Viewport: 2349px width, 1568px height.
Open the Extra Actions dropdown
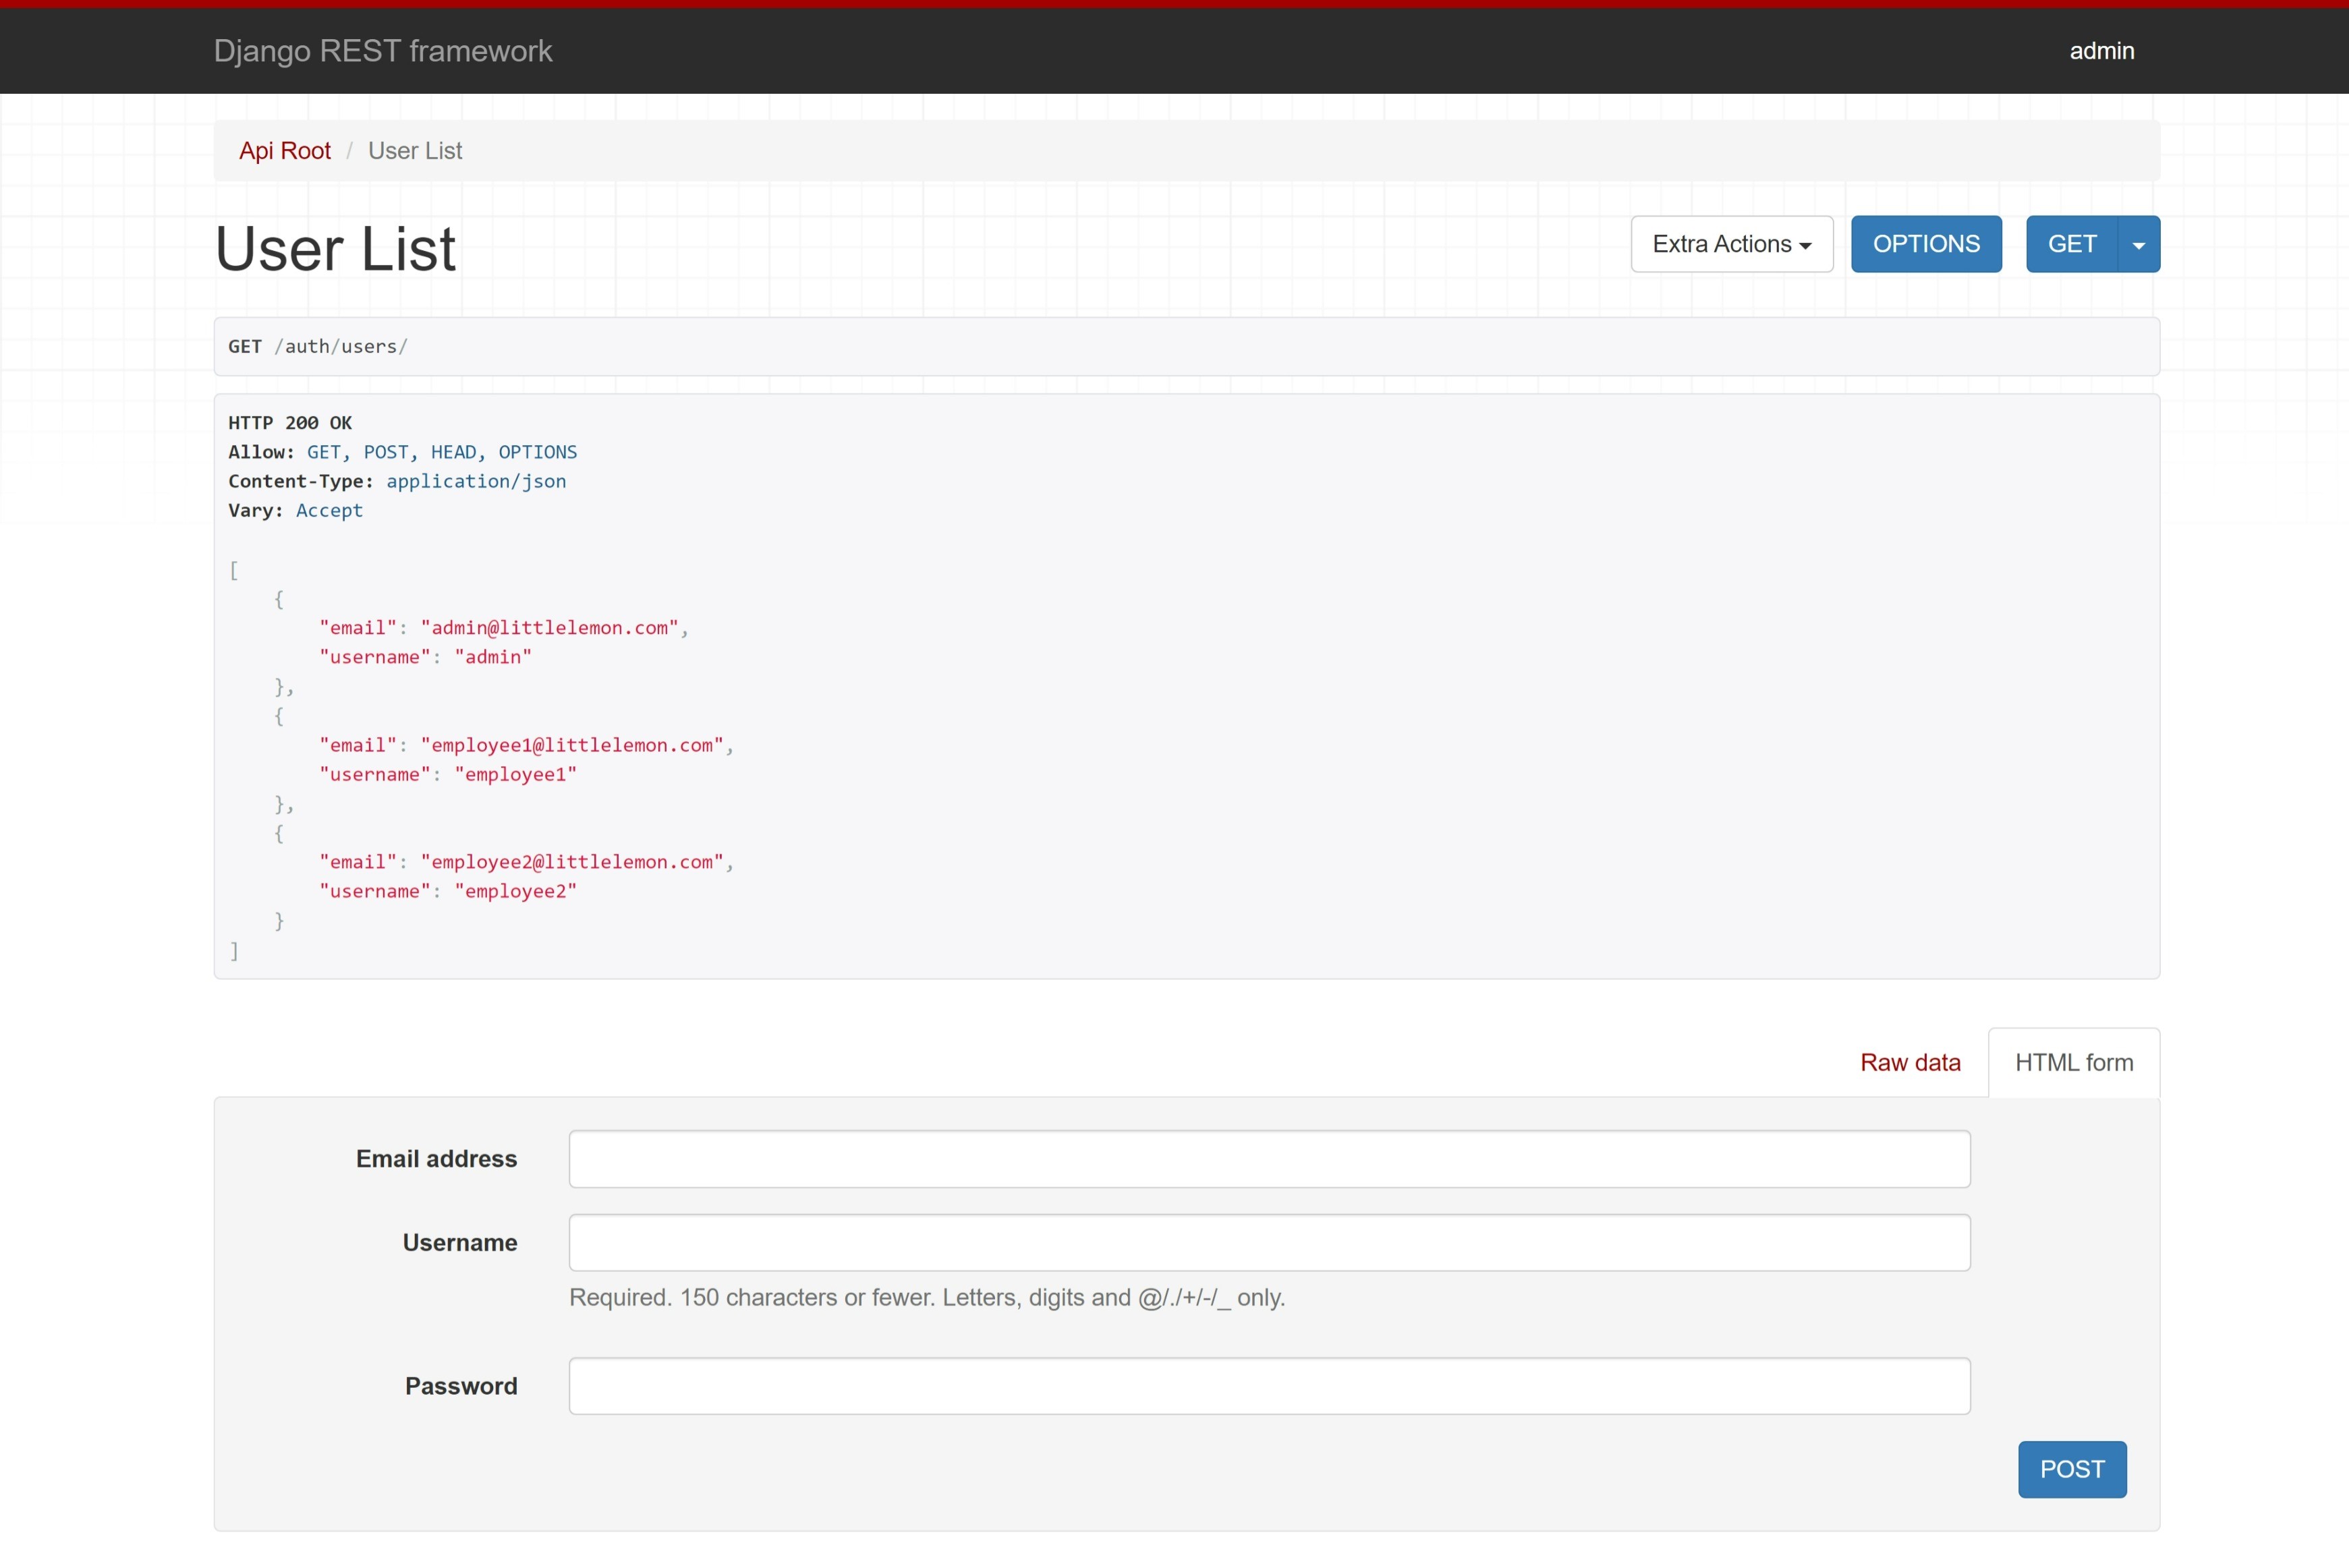click(x=1731, y=244)
